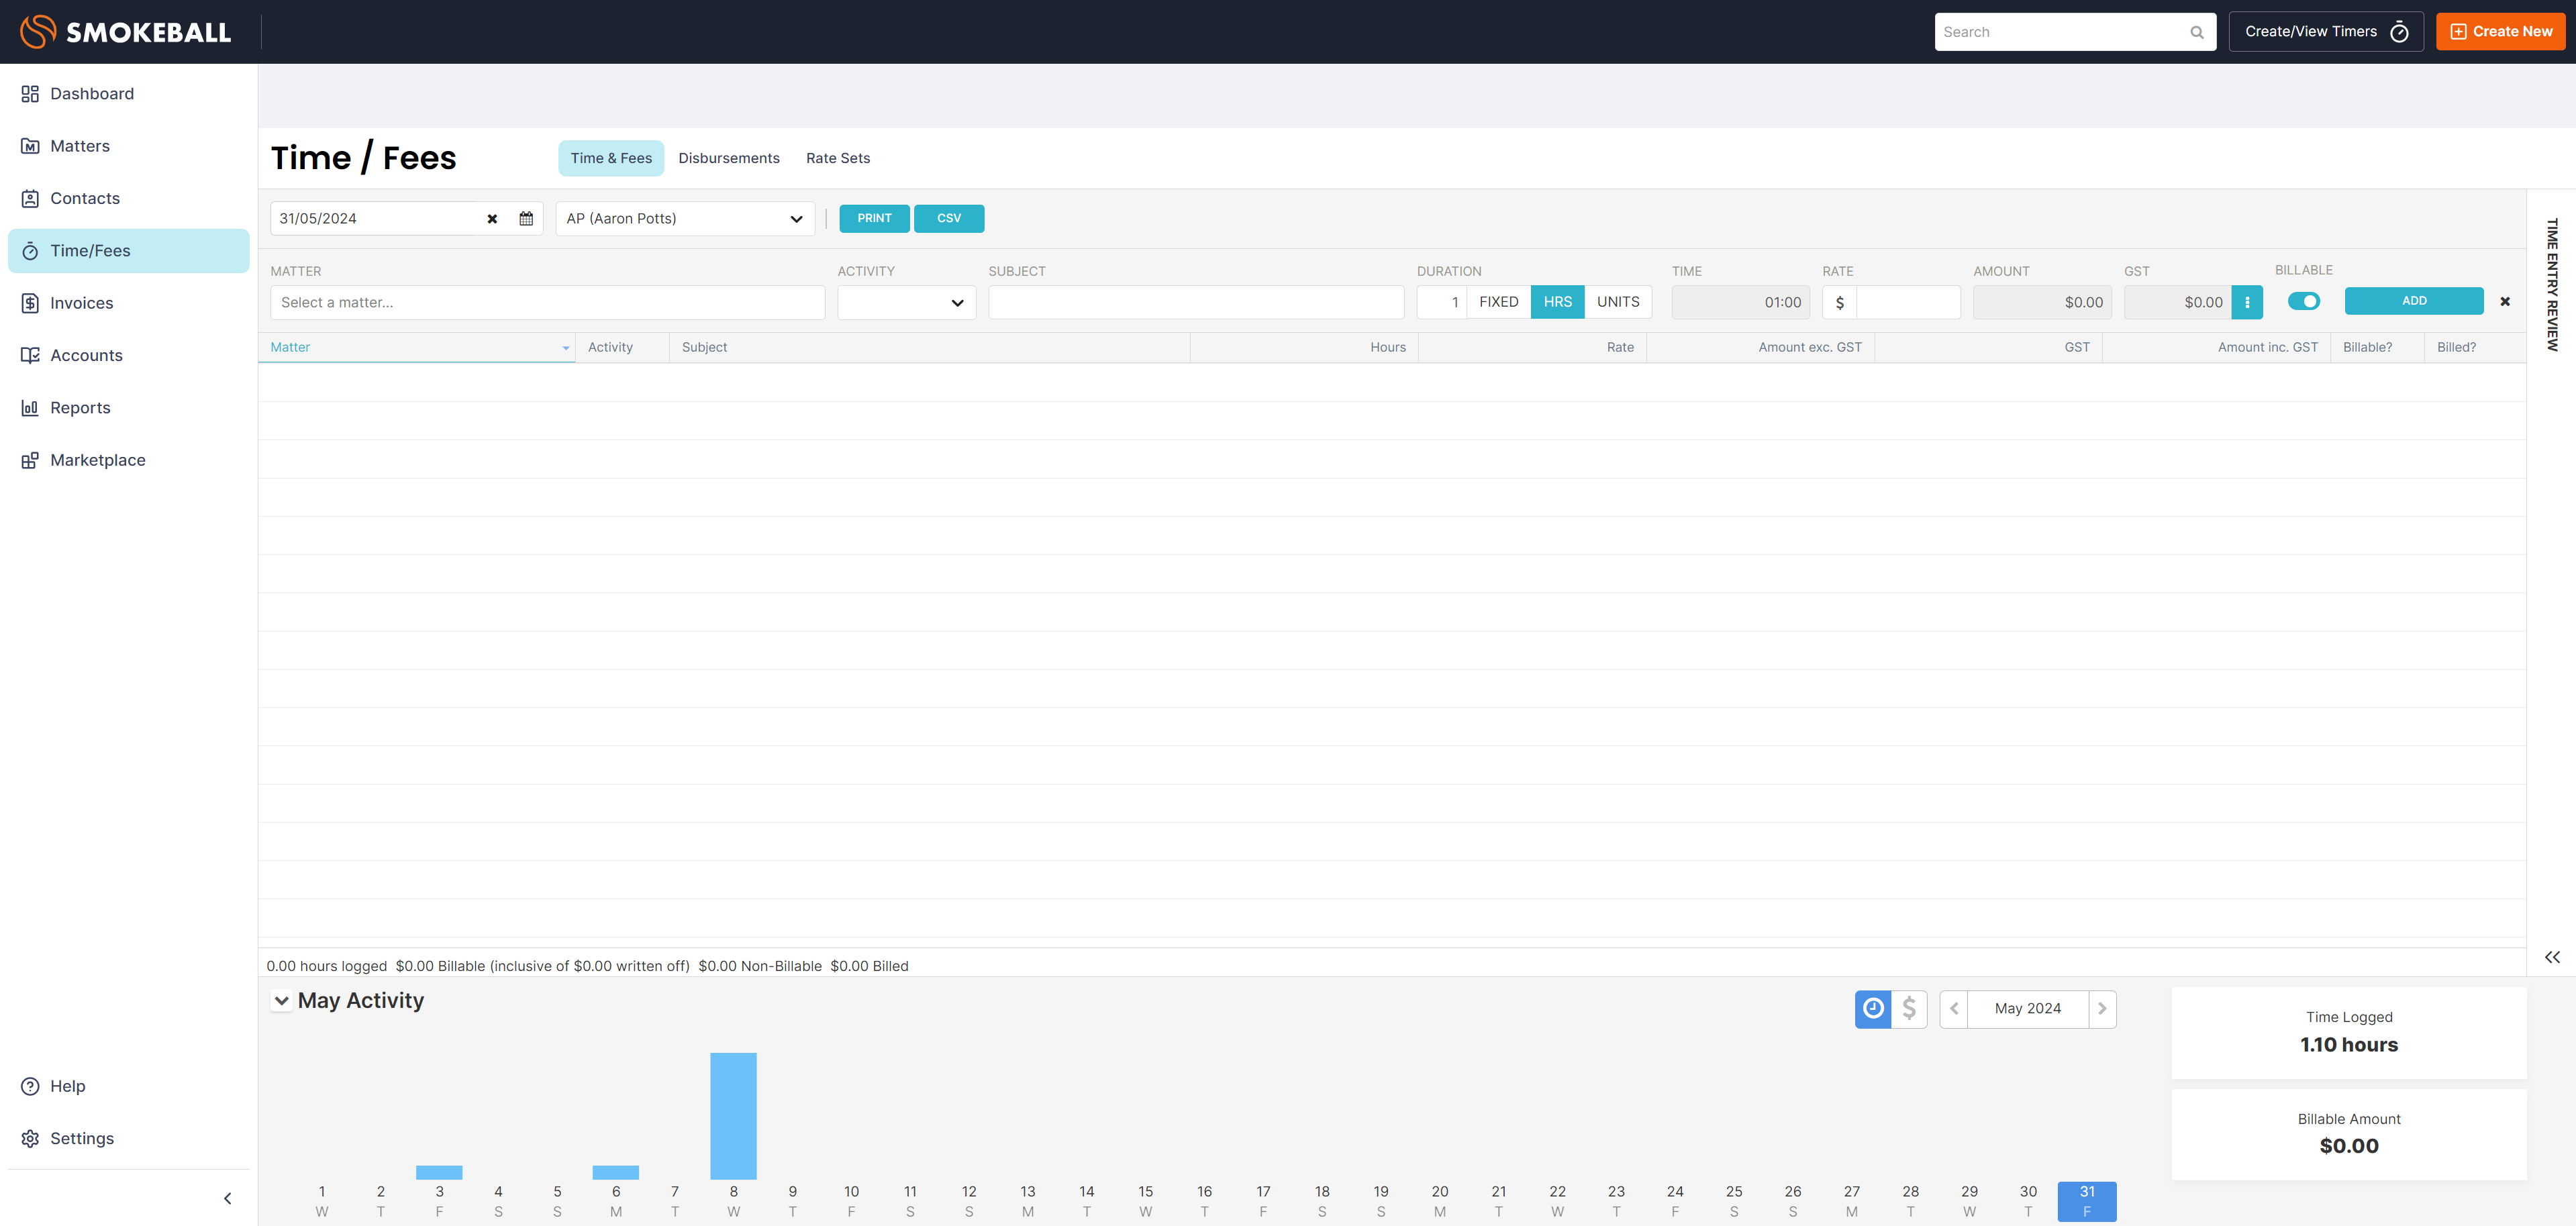The width and height of the screenshot is (2576, 1226).
Task: Click the ADD button
Action: point(2414,301)
